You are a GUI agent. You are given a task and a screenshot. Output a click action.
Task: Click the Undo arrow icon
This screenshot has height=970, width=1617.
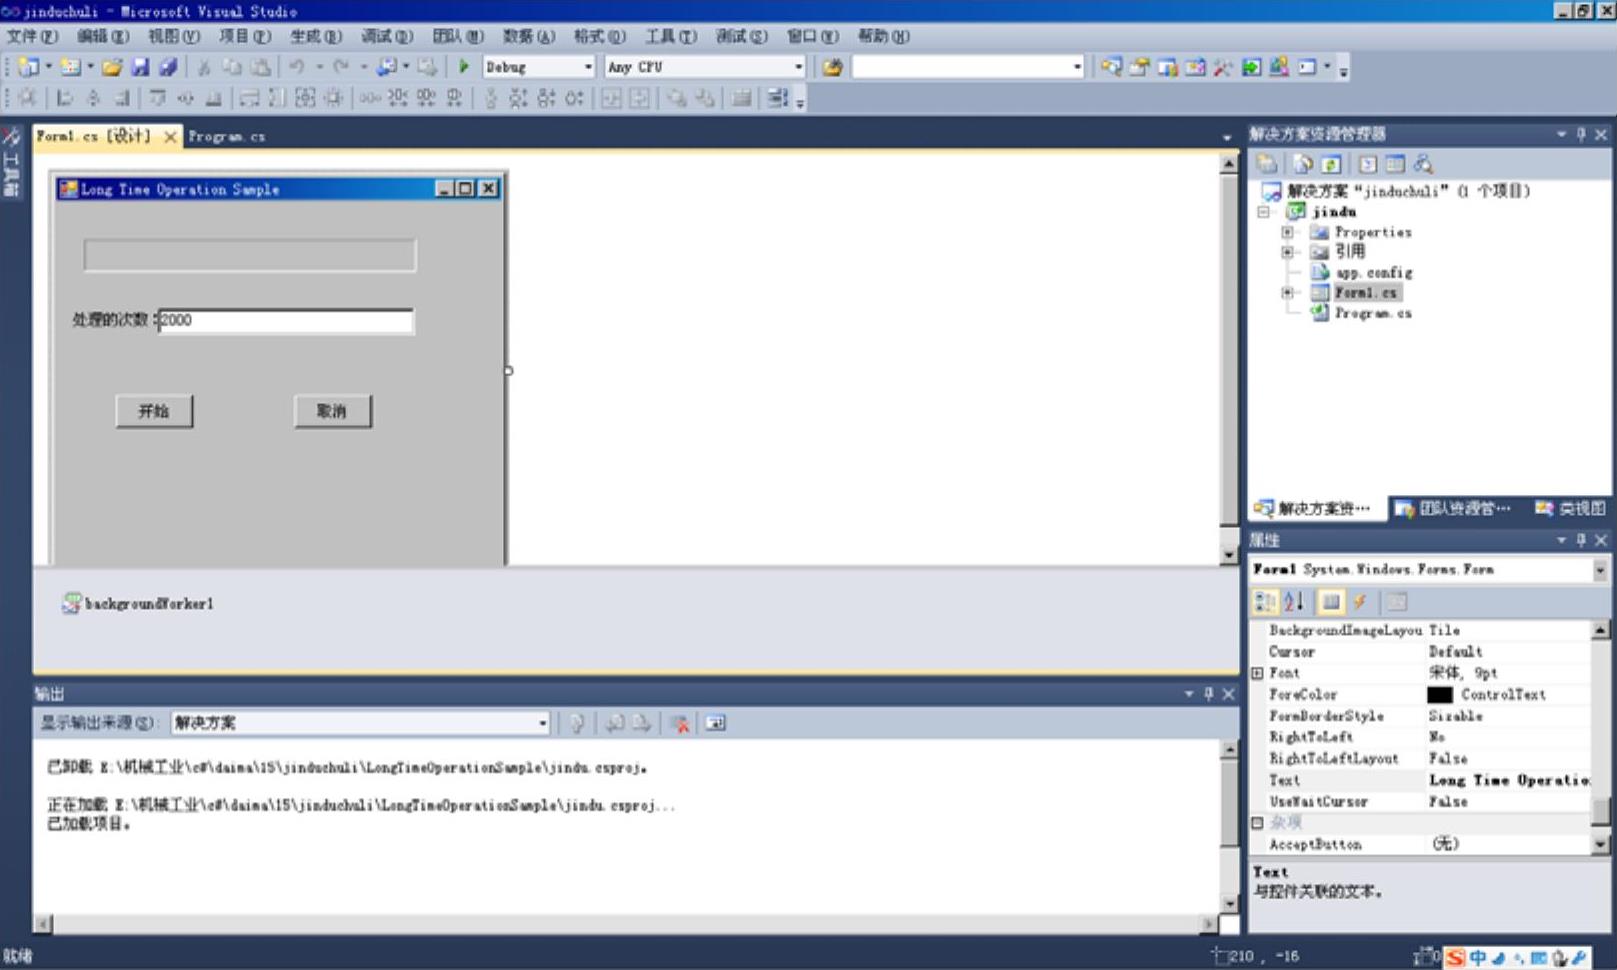pyautogui.click(x=297, y=67)
